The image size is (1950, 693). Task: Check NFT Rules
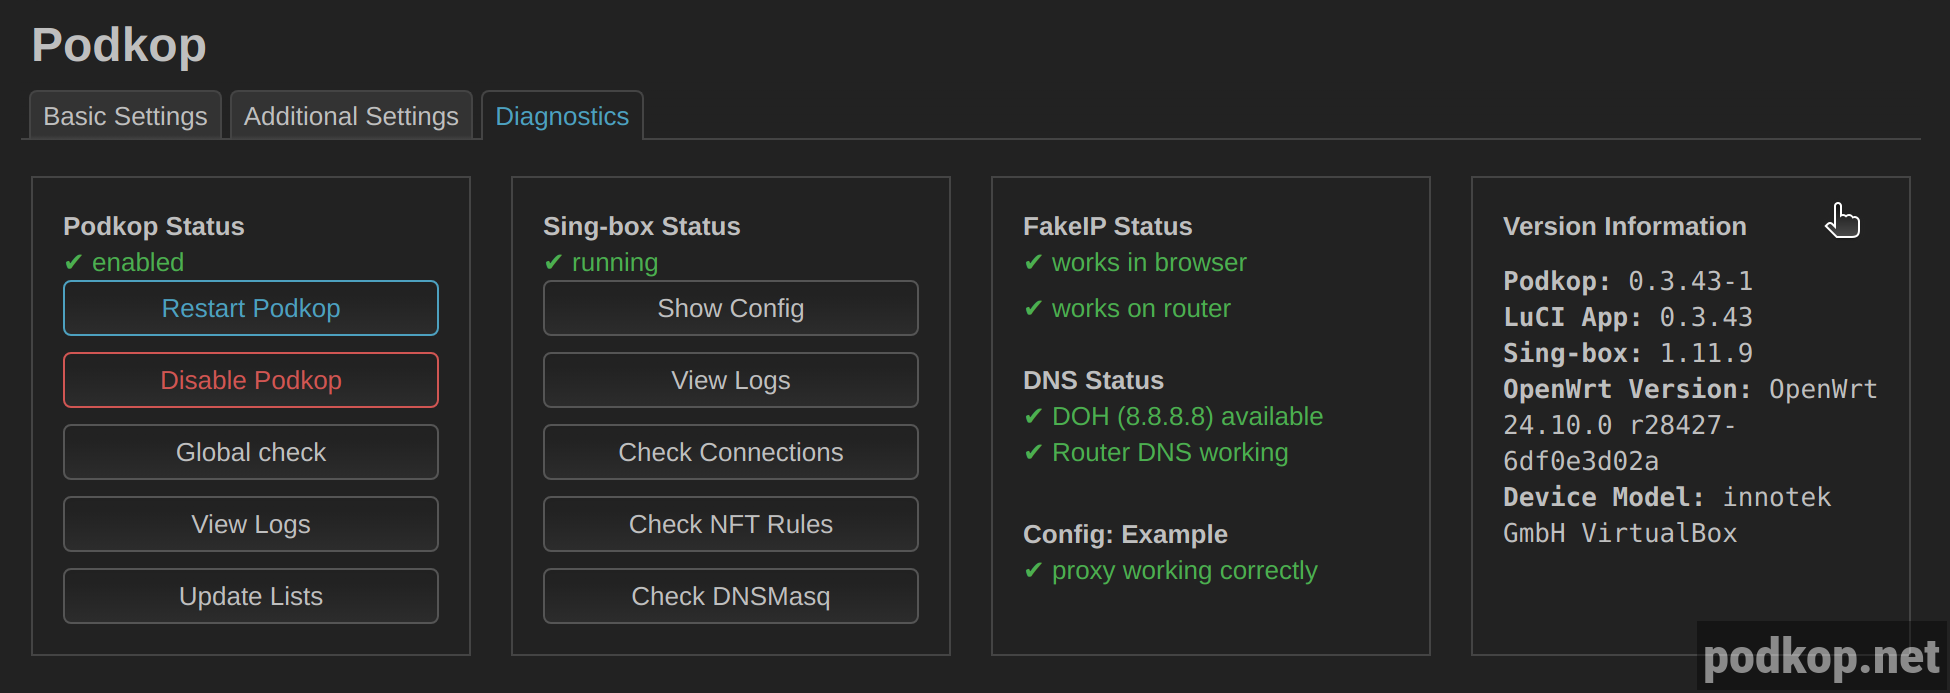(731, 524)
